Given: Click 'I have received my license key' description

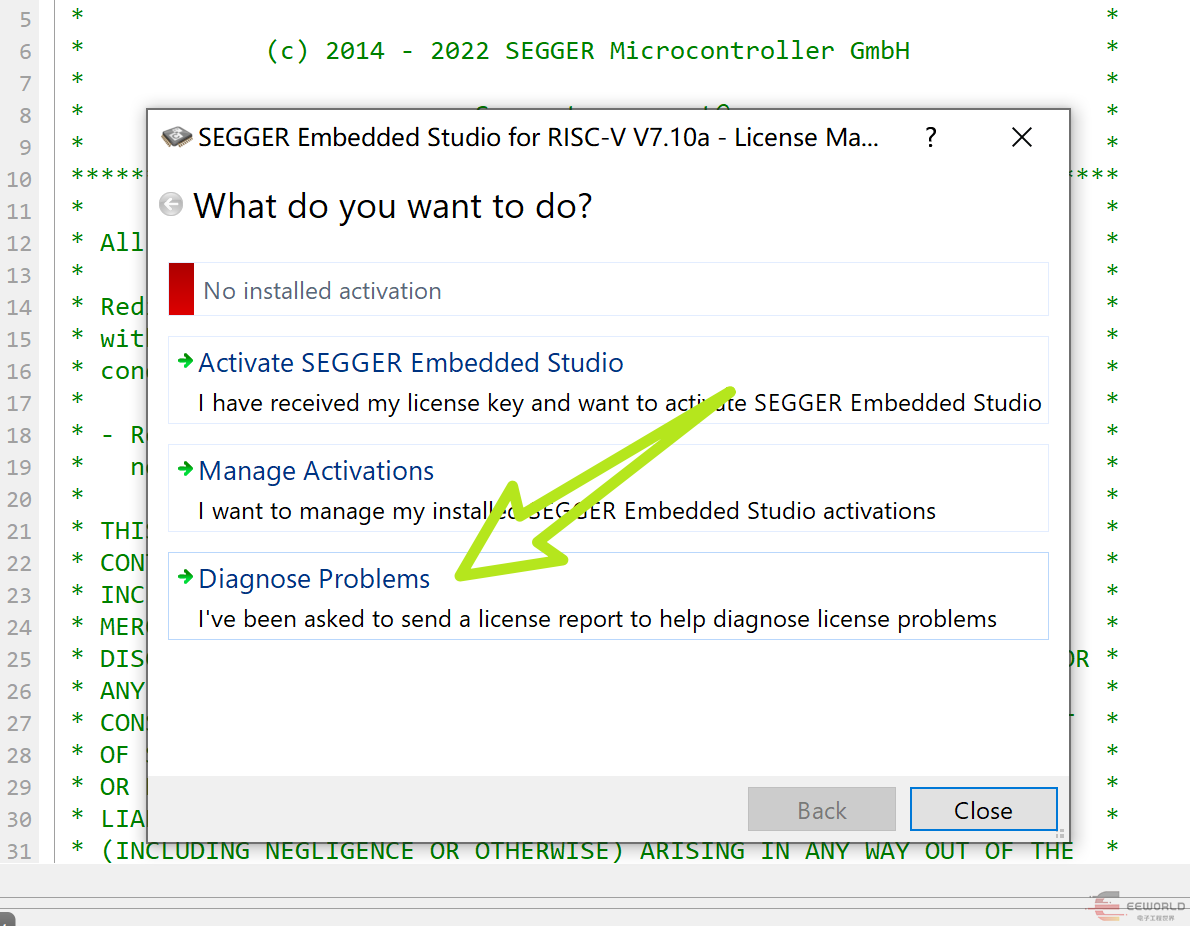Looking at the screenshot, I should [x=619, y=403].
